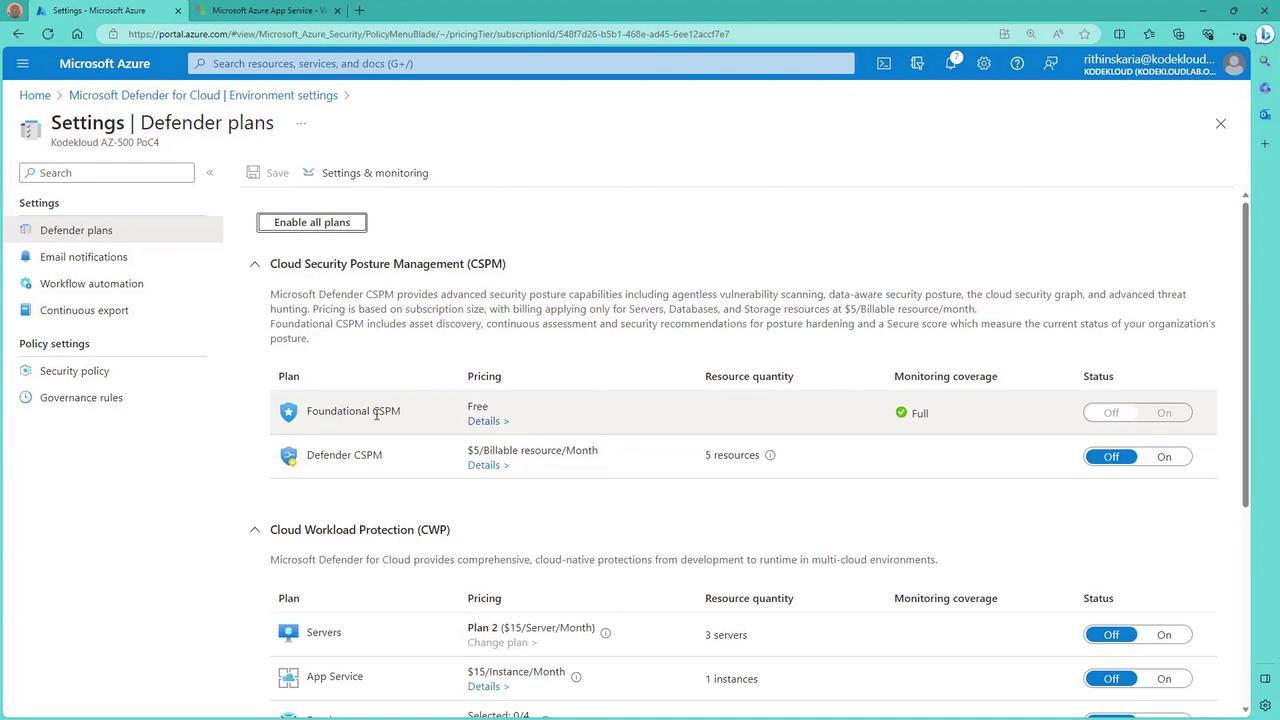This screenshot has width=1280, height=720.
Task: Switch Servers plan status to On
Action: tap(1164, 635)
